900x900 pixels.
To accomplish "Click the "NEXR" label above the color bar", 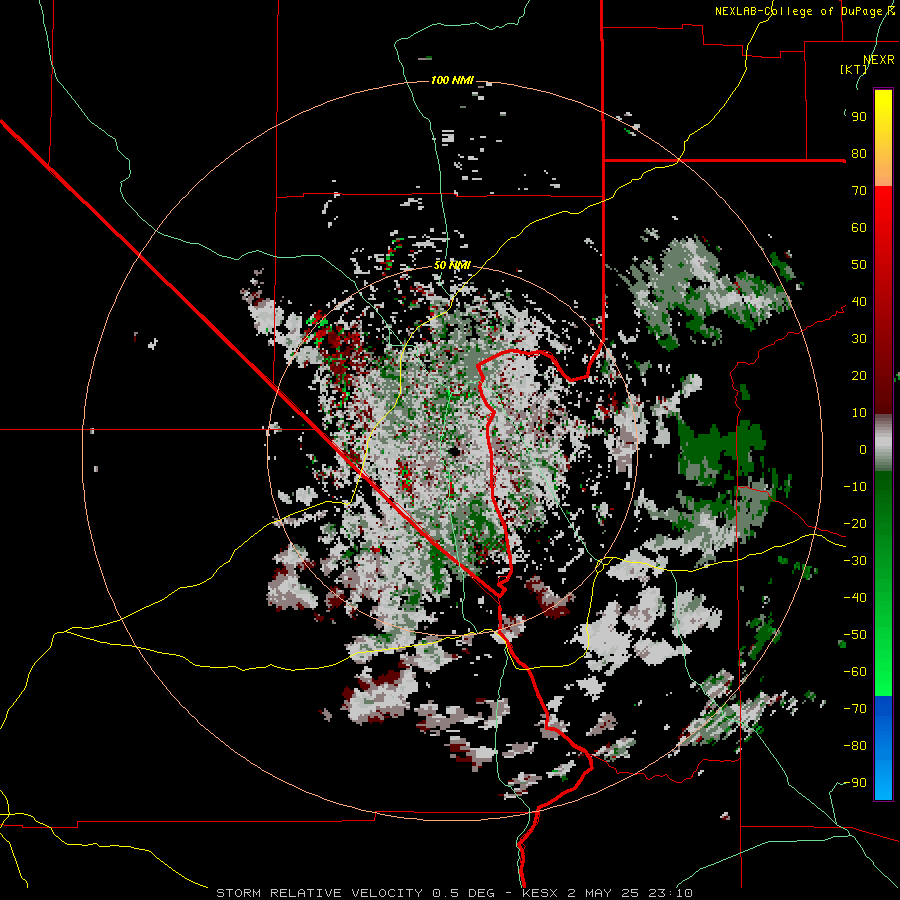I will pos(878,59).
